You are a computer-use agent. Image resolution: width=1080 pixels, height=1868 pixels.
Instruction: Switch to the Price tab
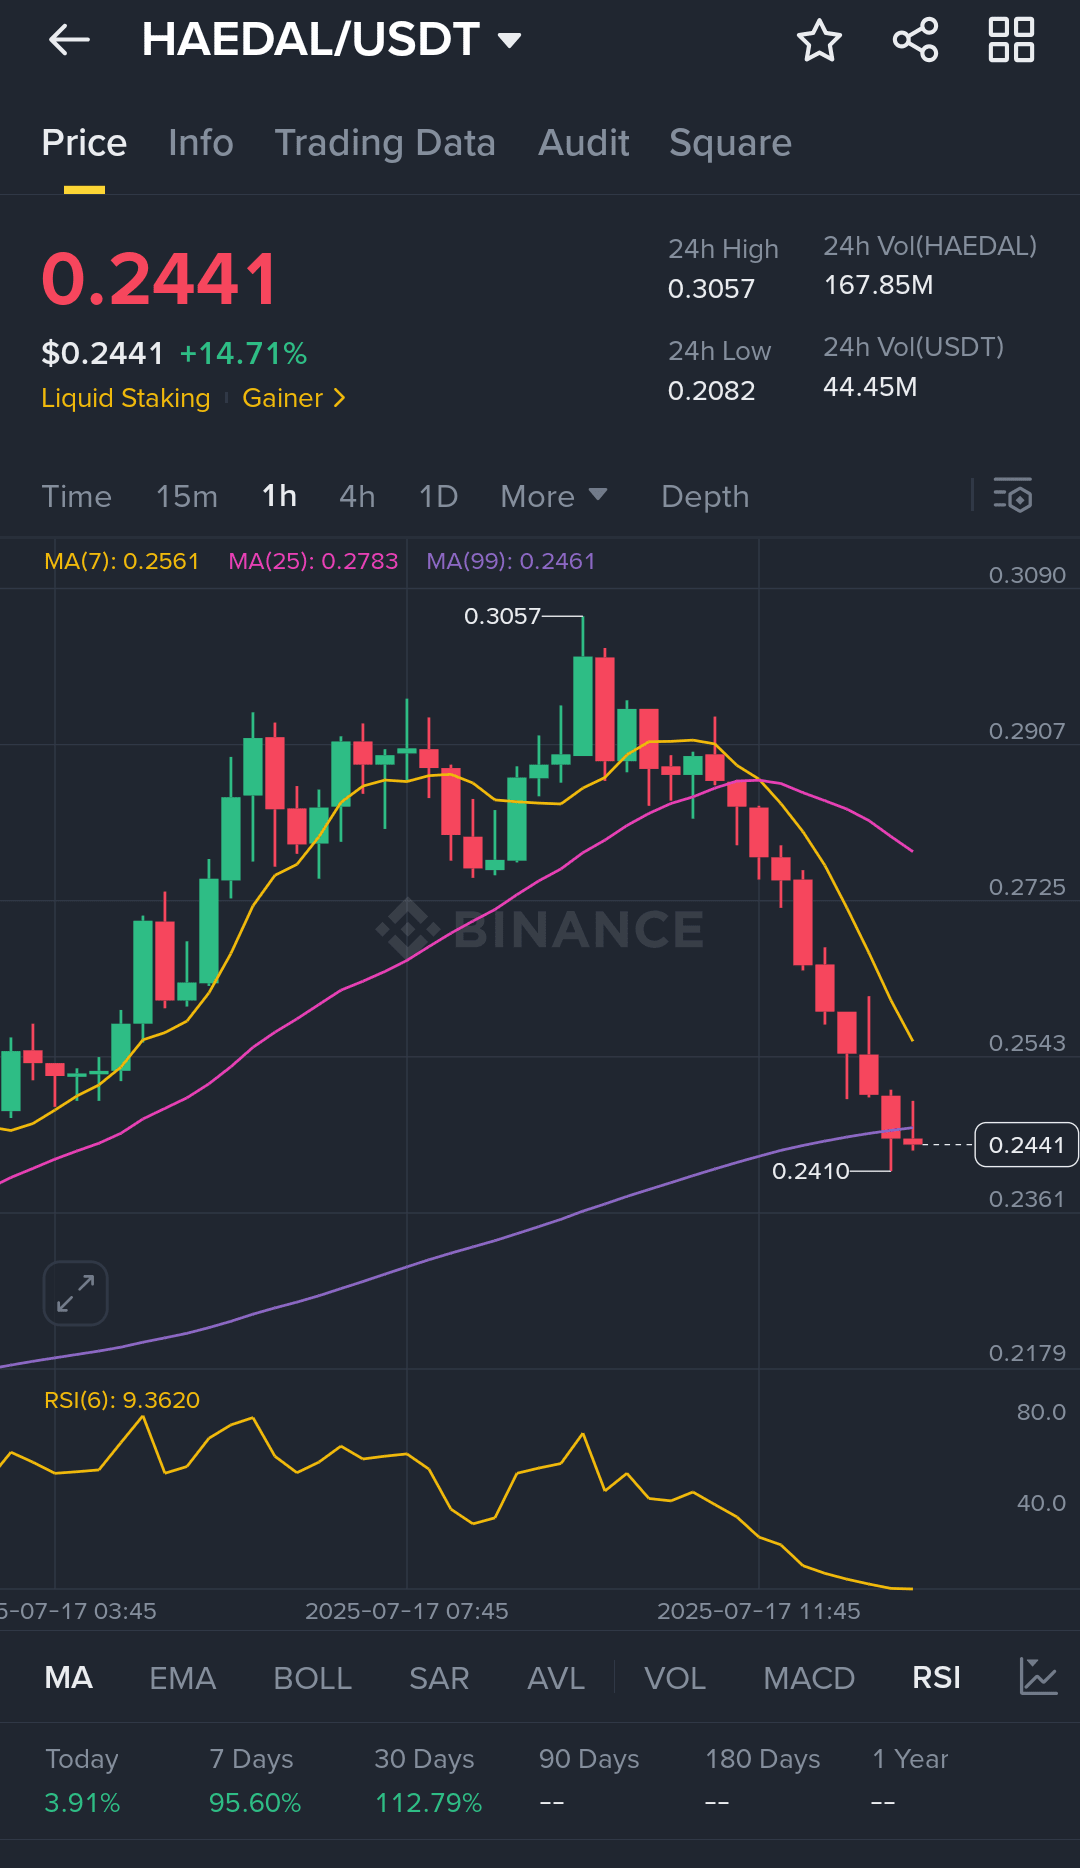84,143
